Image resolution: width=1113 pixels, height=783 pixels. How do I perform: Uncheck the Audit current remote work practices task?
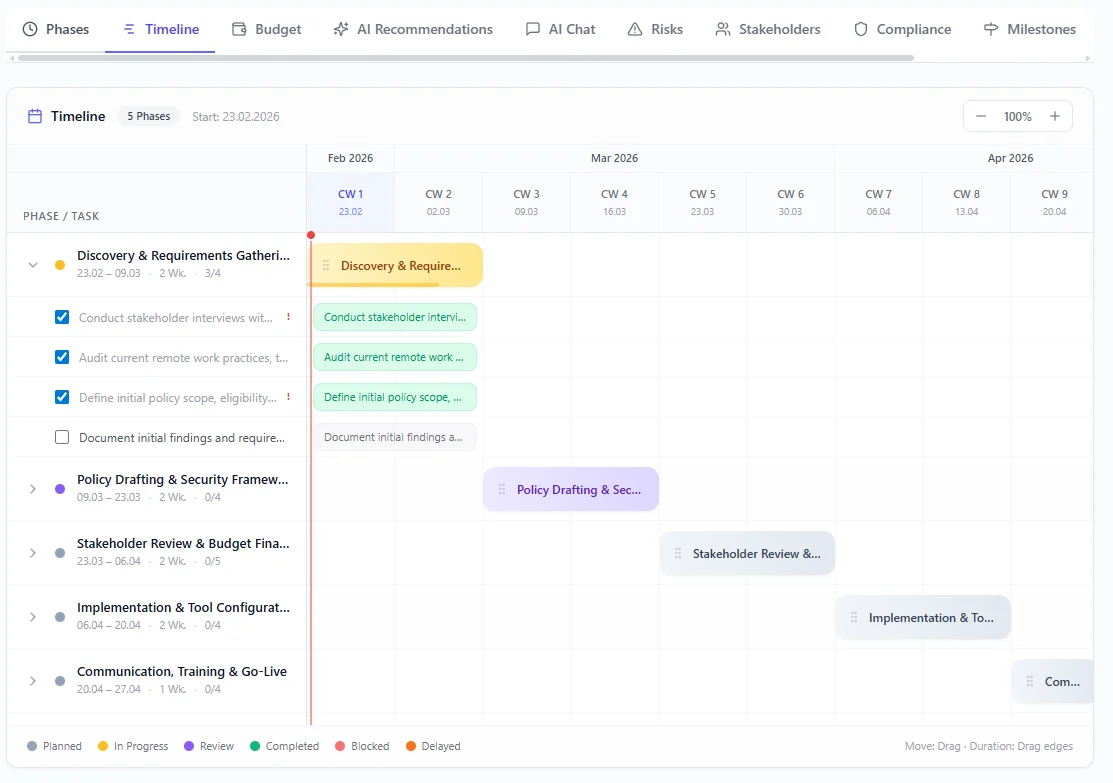pos(61,356)
